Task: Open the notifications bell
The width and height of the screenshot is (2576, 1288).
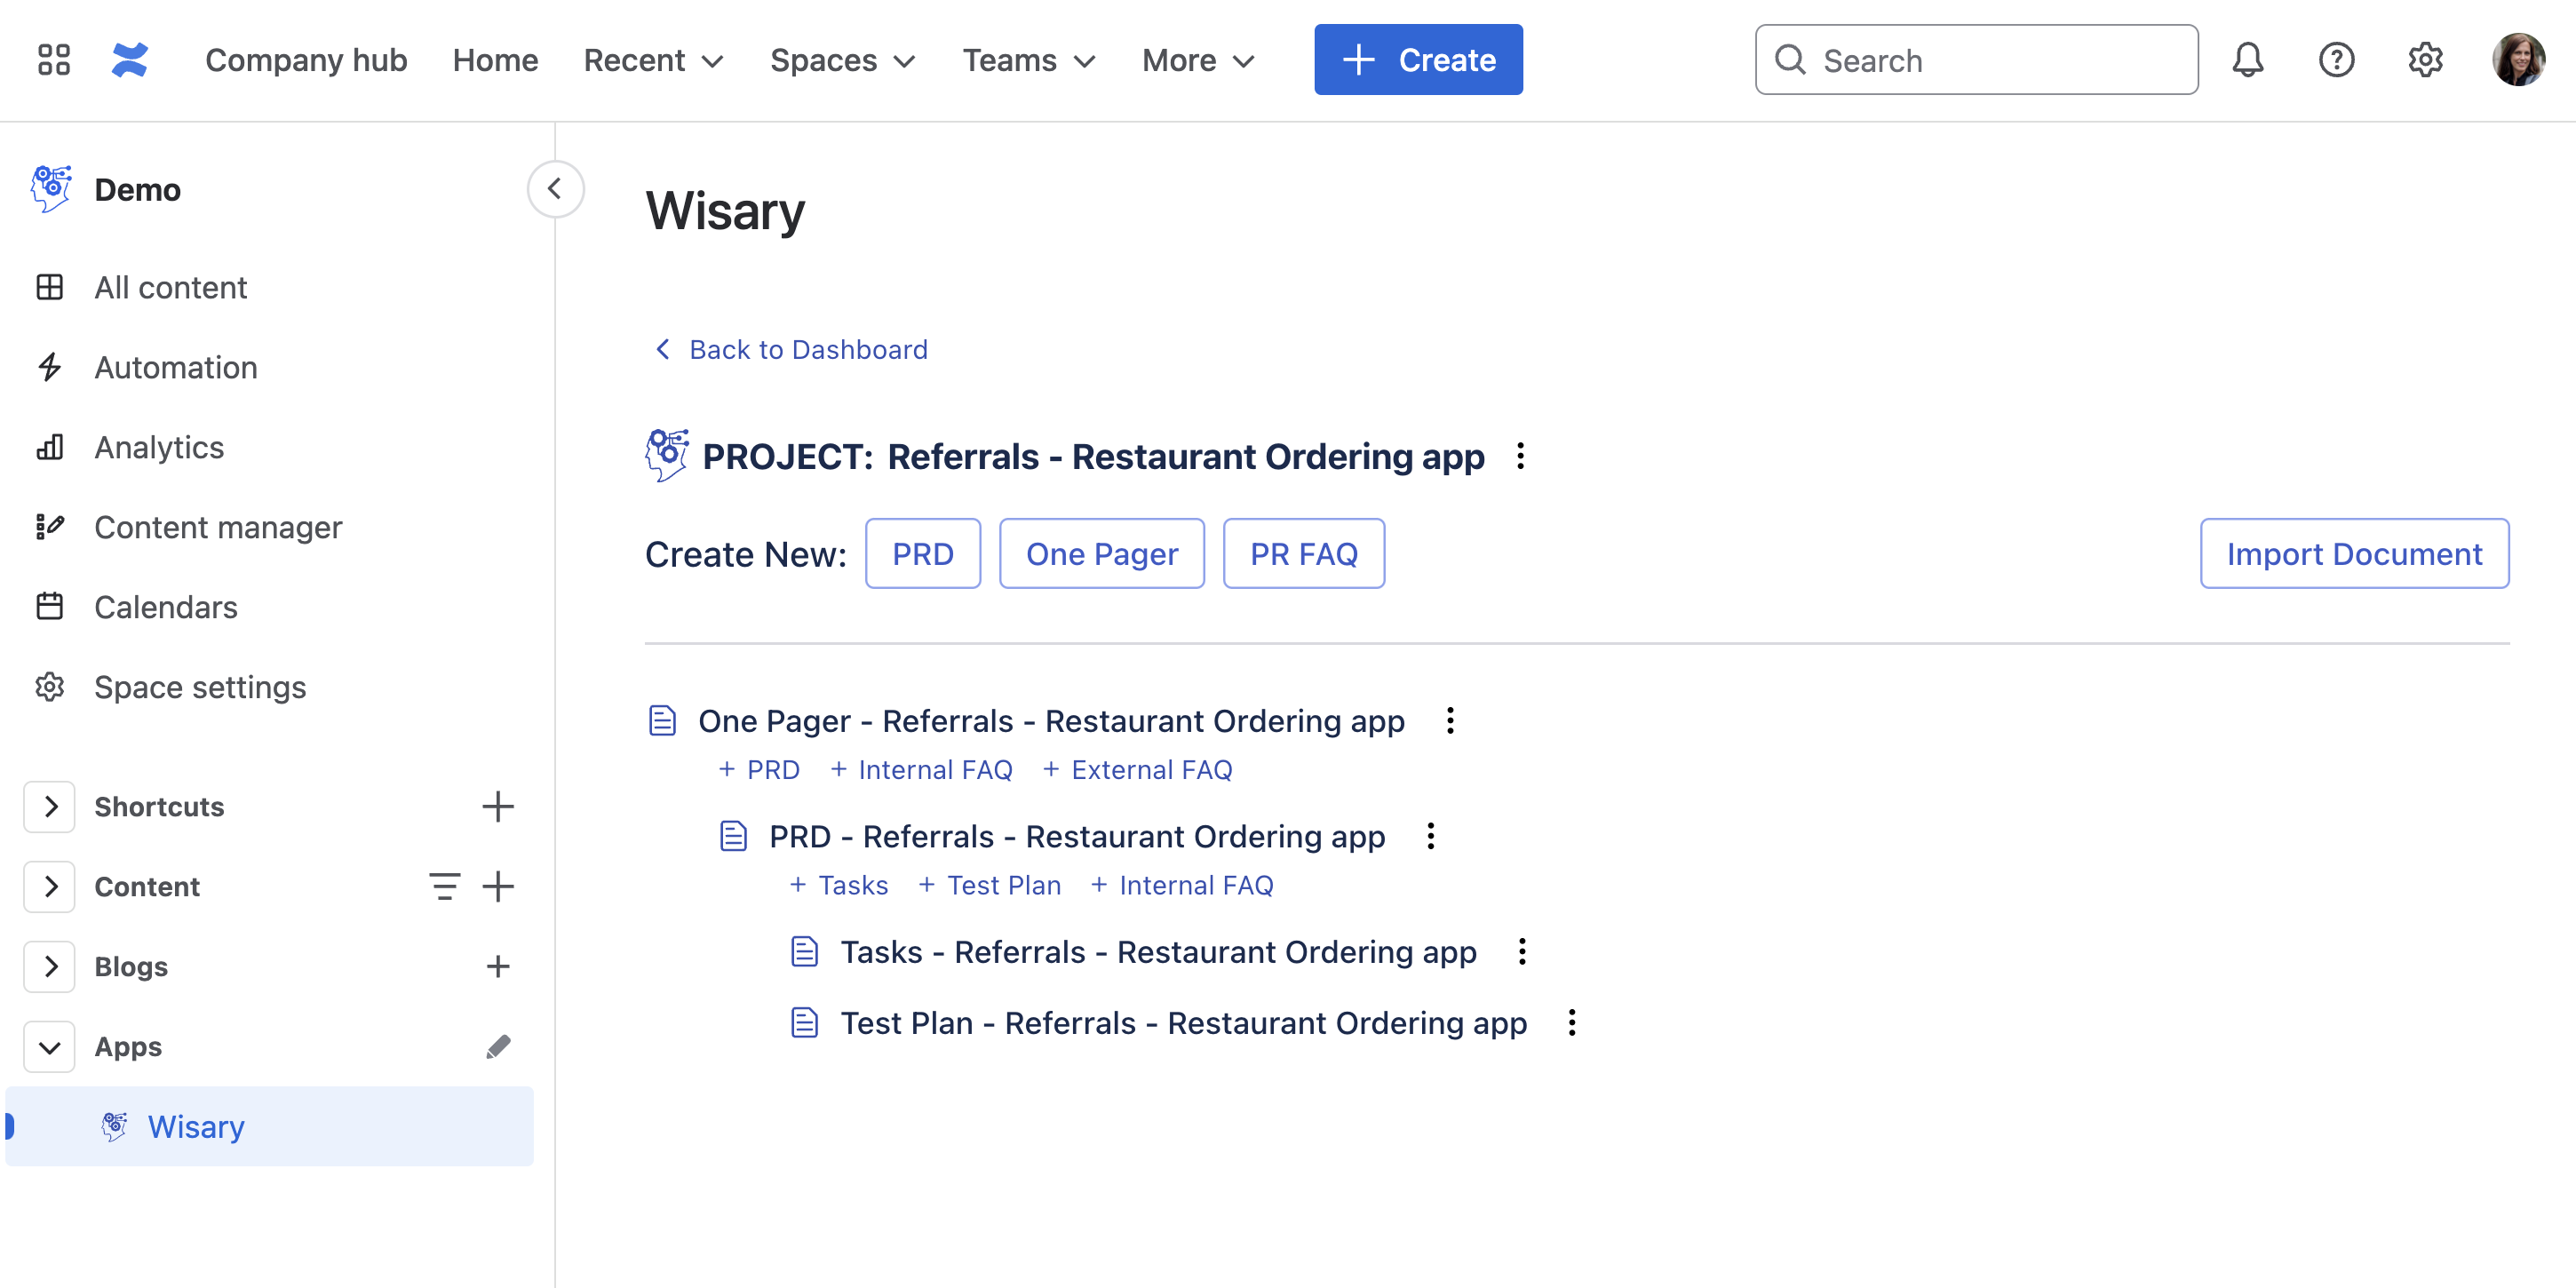Action: (x=2247, y=60)
